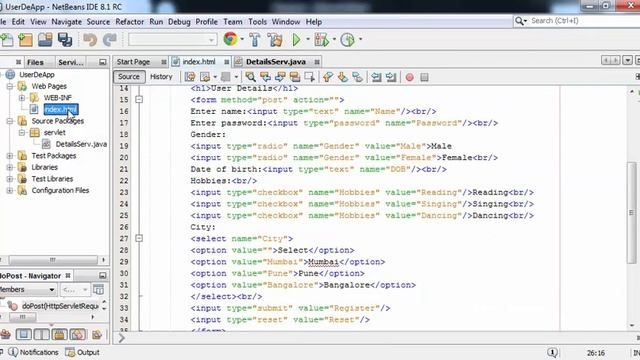This screenshot has width=640, height=360.
Task: Expand the Test Packages node
Action: click(x=10, y=156)
